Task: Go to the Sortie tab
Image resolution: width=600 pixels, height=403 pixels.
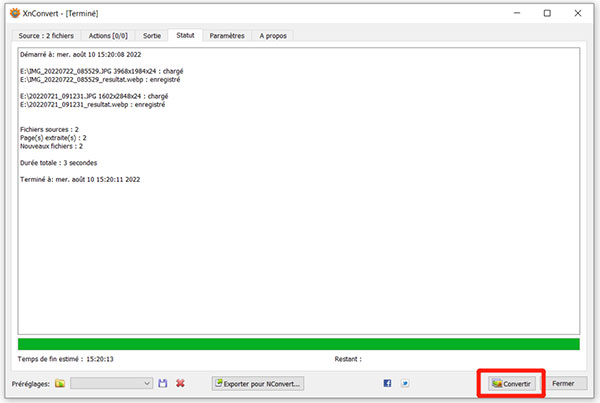Action: (x=152, y=36)
